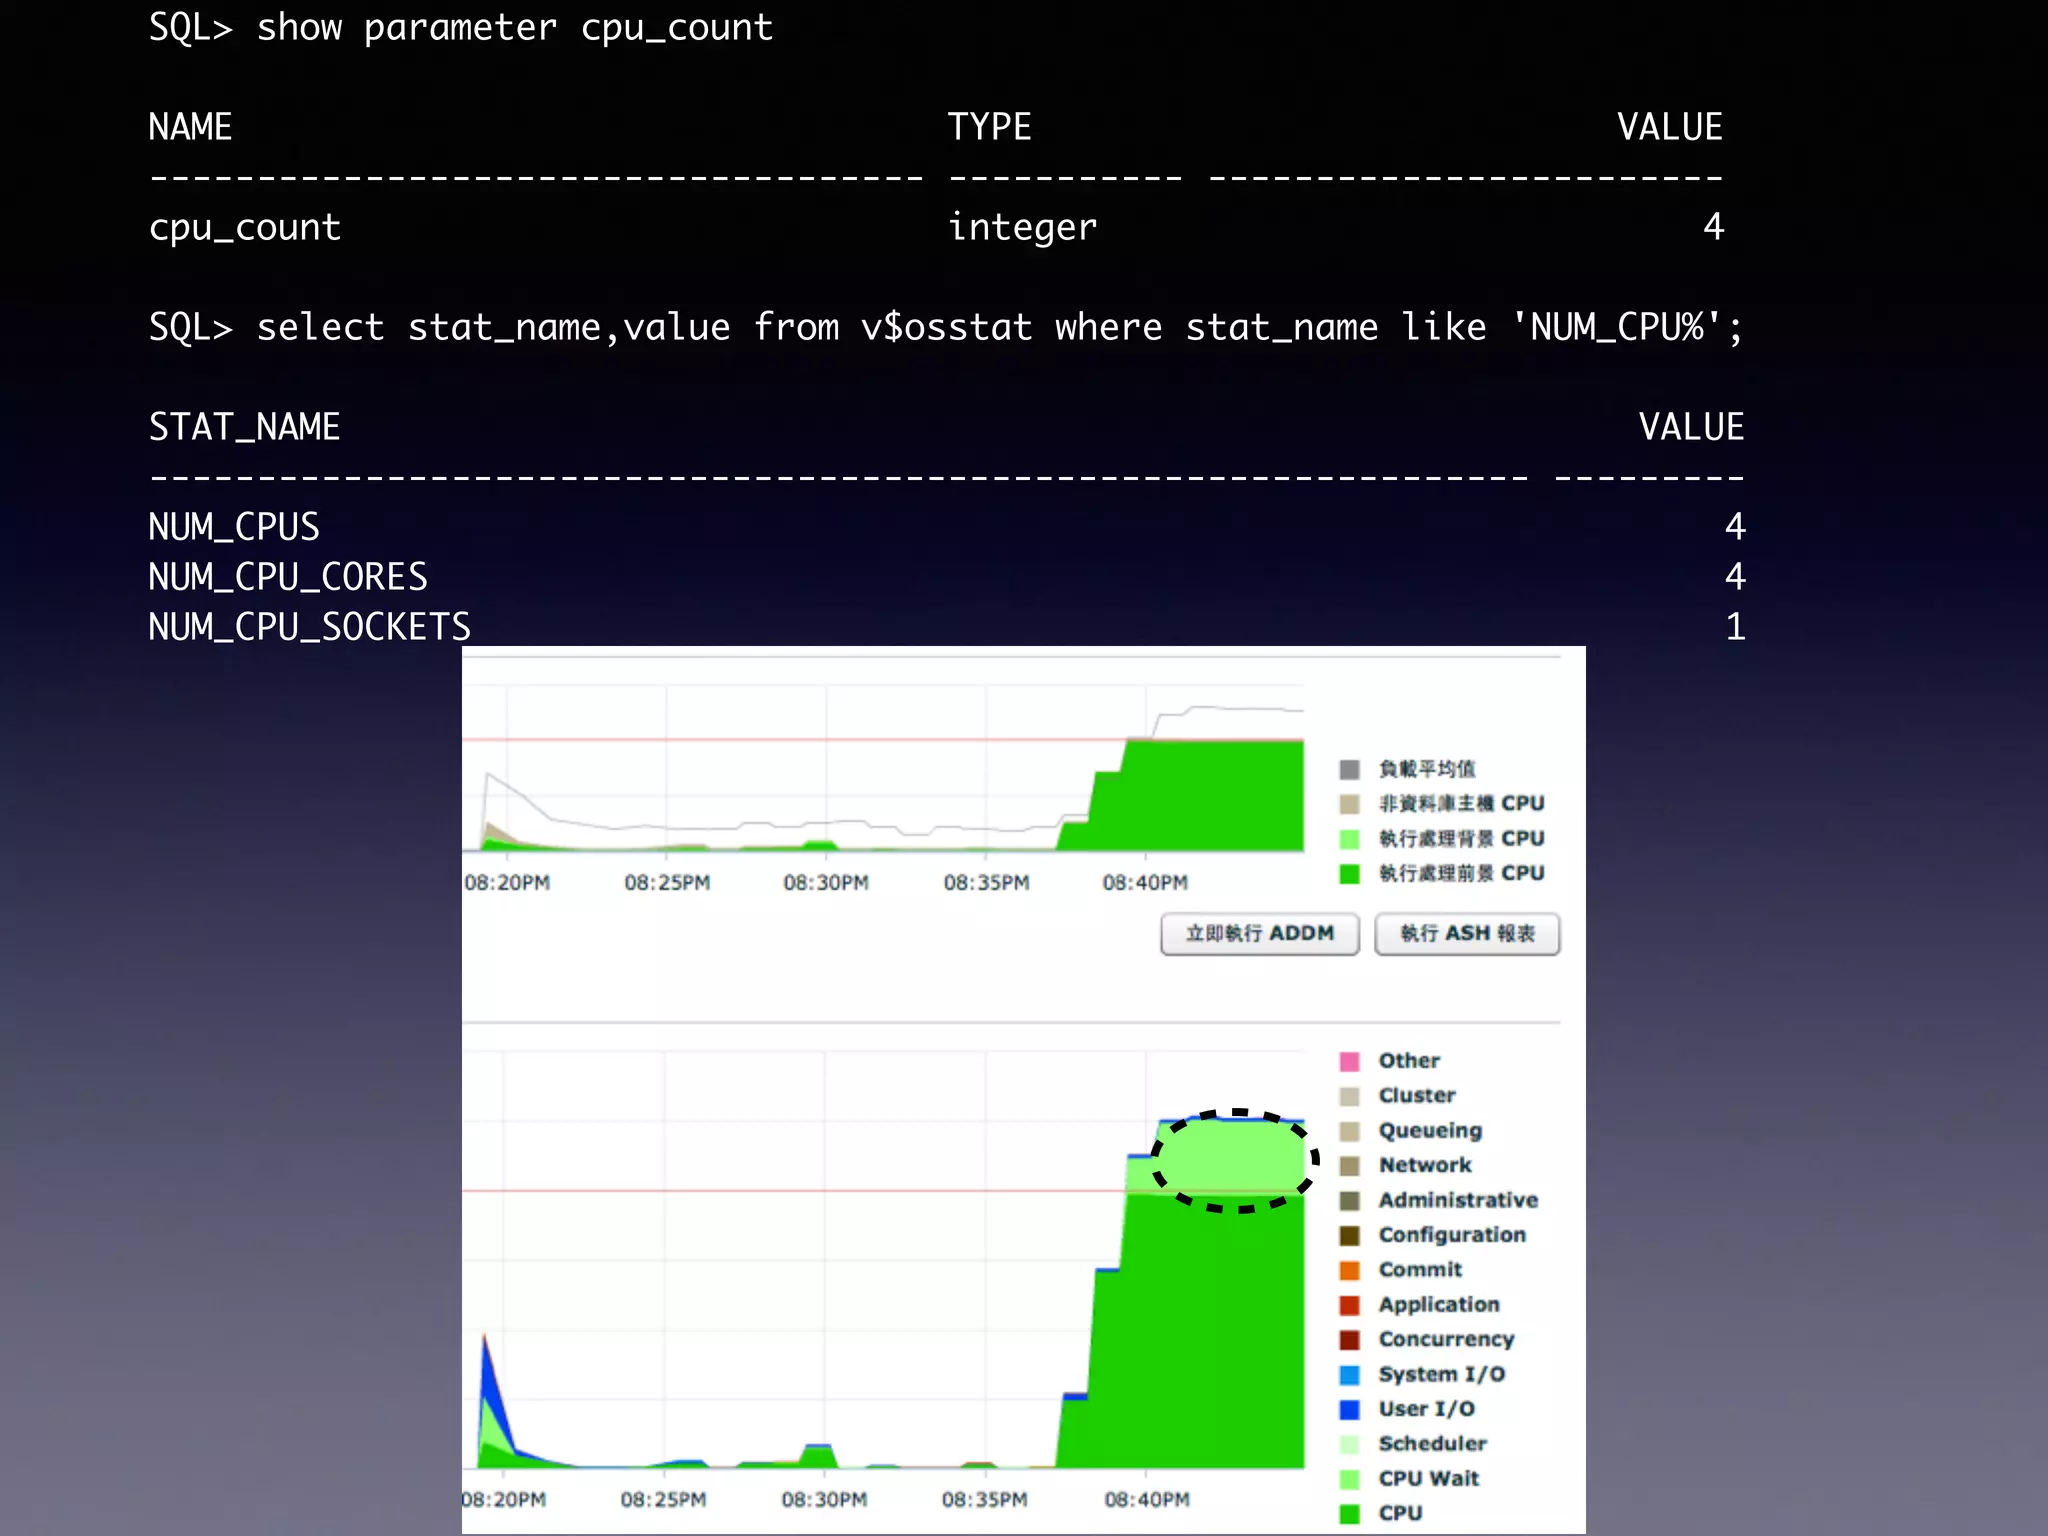Click the 'integer' type value
This screenshot has height=1536, width=2048.
point(1022,228)
